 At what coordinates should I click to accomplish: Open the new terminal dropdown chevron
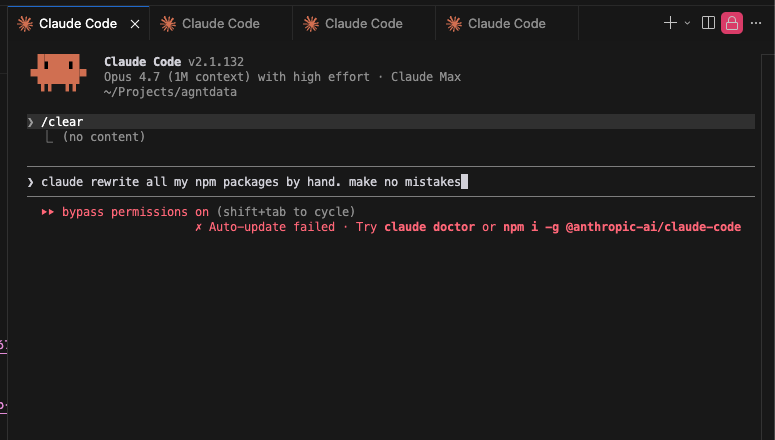pyautogui.click(x=687, y=23)
